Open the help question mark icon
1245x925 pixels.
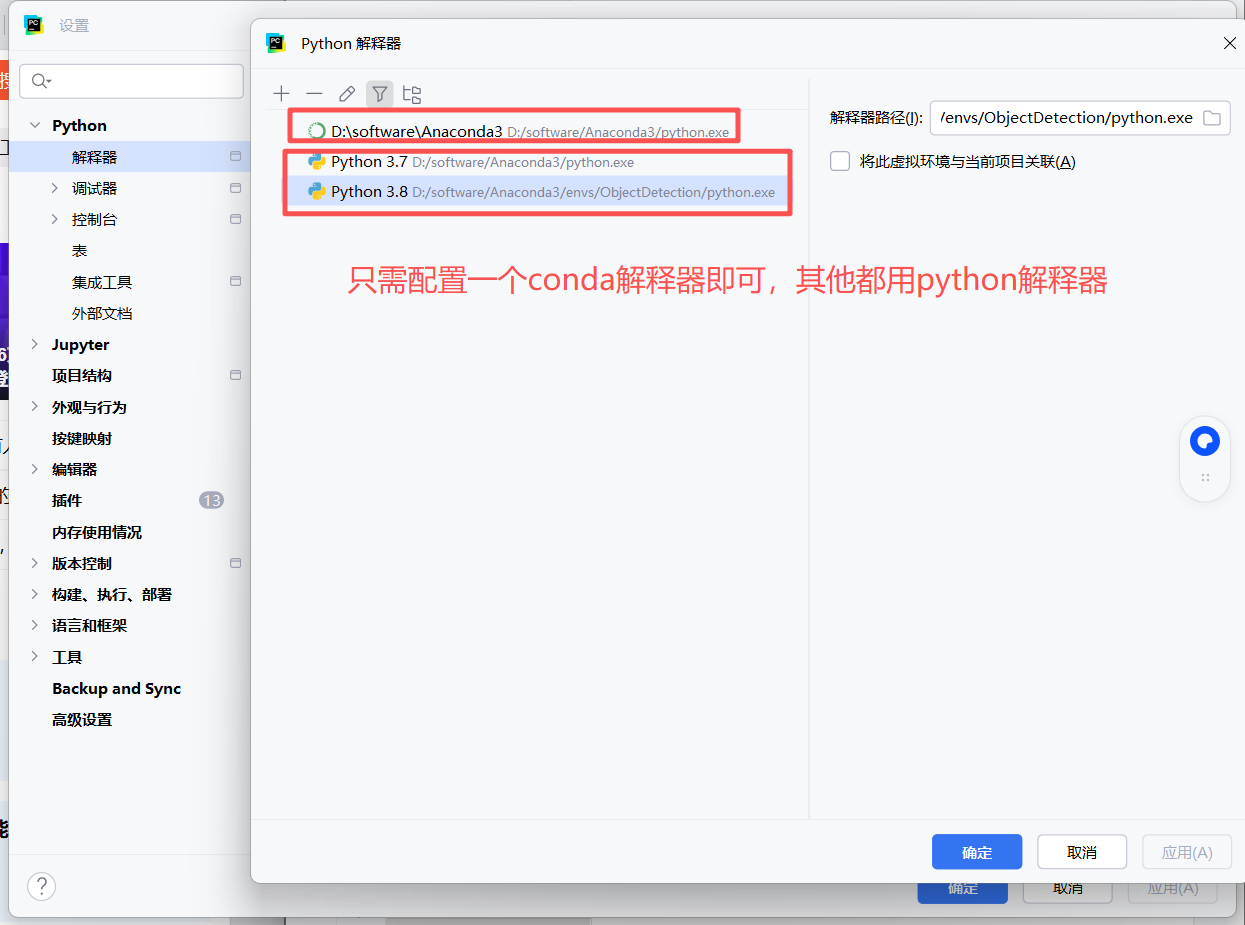tap(41, 885)
